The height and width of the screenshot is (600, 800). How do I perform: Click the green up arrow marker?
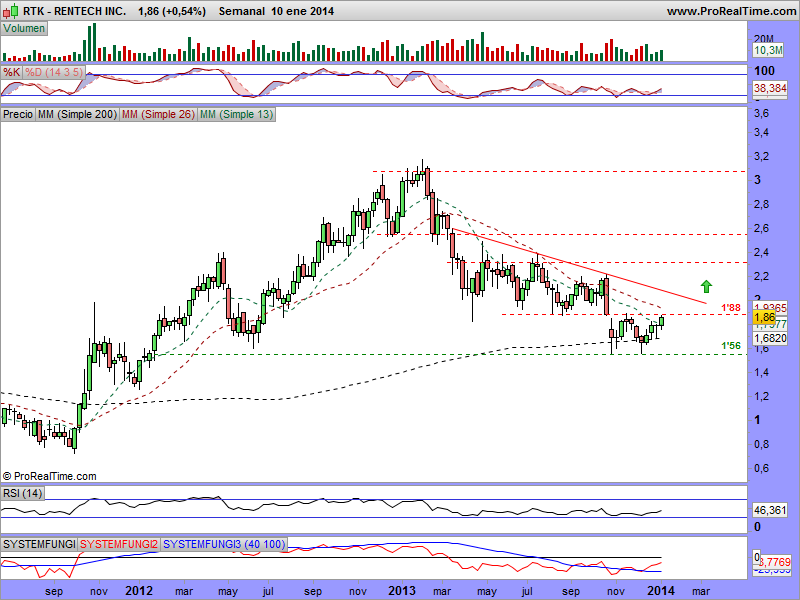[x=706, y=286]
